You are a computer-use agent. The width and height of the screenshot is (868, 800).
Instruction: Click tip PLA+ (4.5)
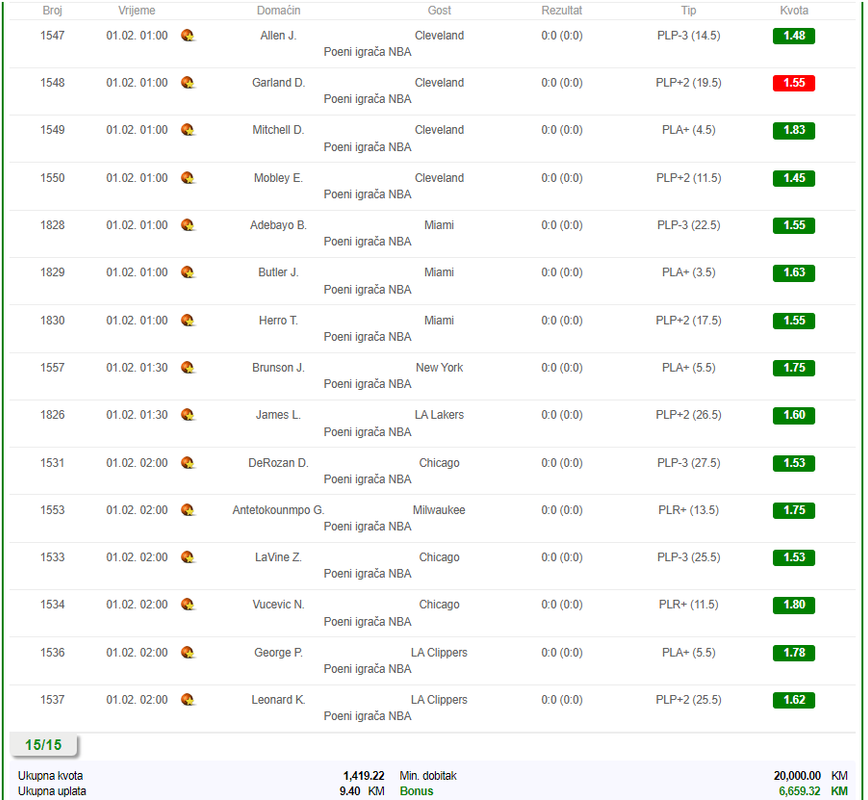pyautogui.click(x=689, y=130)
